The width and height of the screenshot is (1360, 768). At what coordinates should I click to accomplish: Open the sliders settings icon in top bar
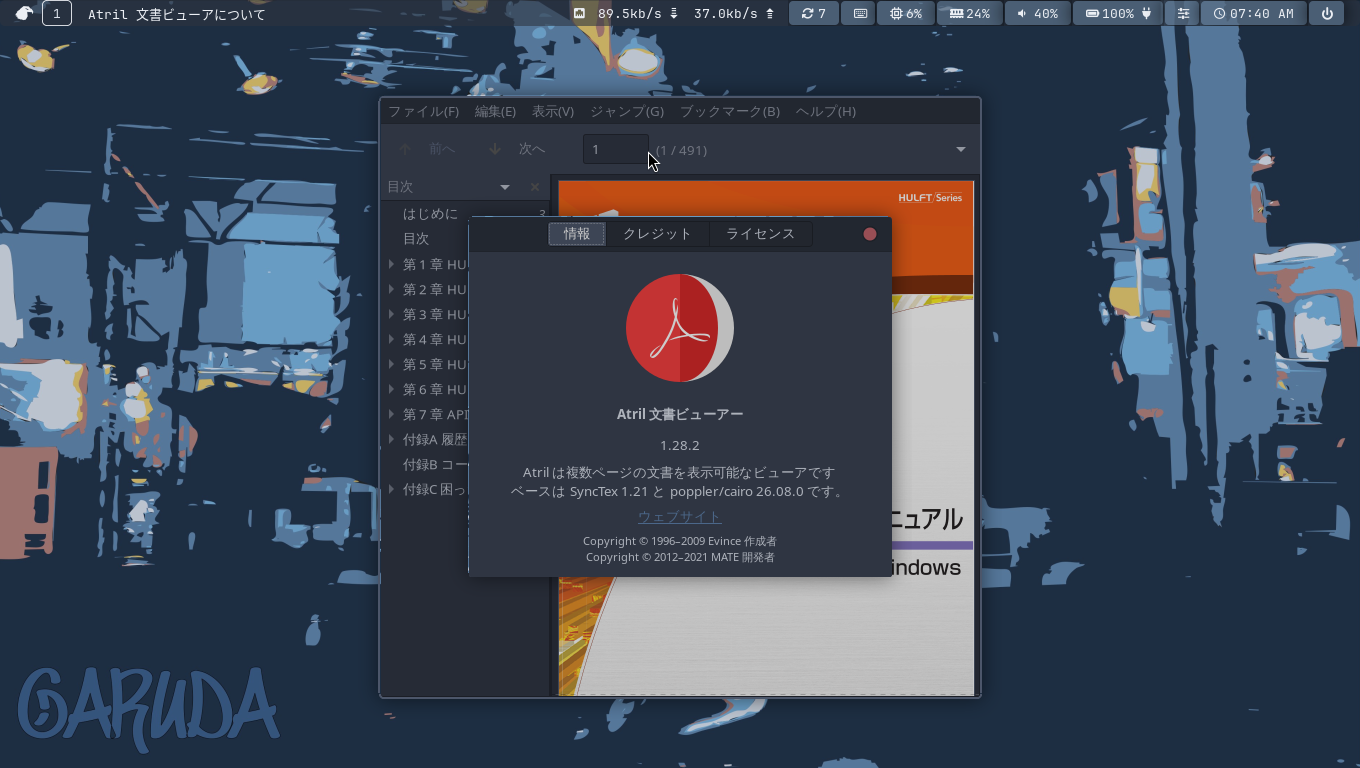(x=1184, y=13)
